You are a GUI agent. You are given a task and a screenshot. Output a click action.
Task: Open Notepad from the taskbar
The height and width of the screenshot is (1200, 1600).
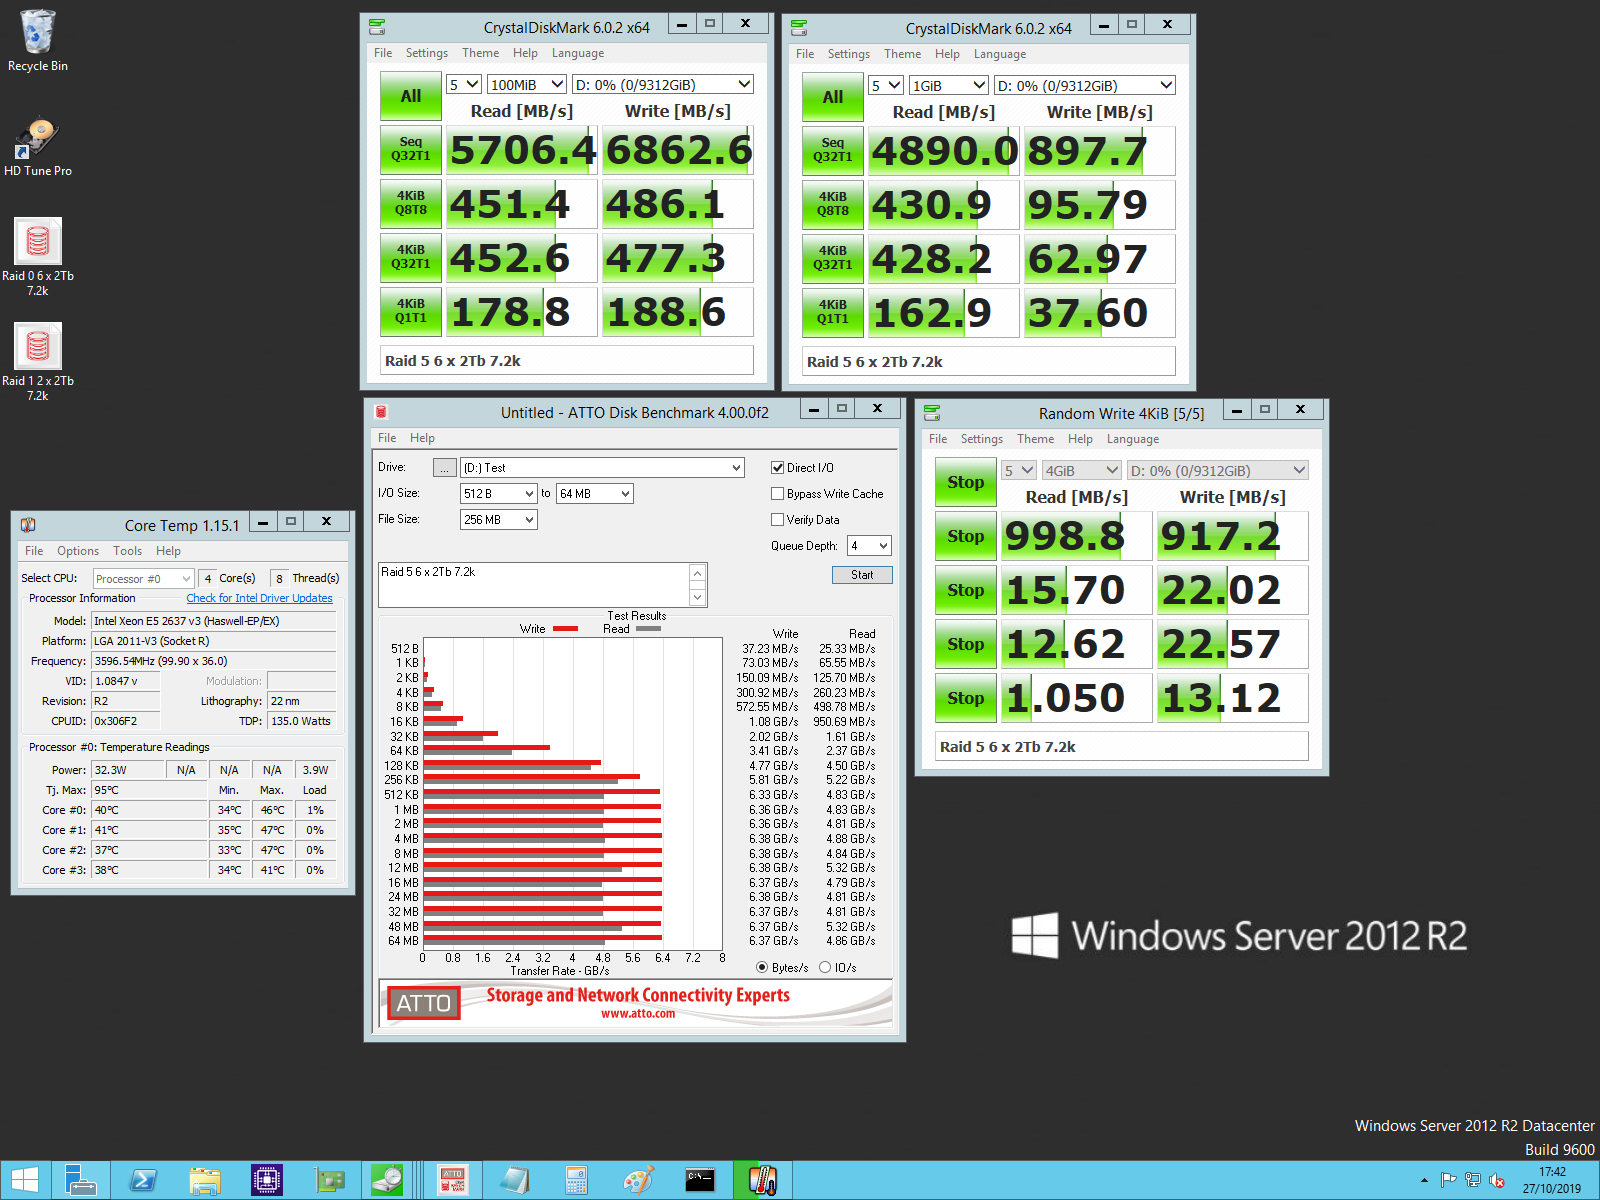pyautogui.click(x=515, y=1181)
